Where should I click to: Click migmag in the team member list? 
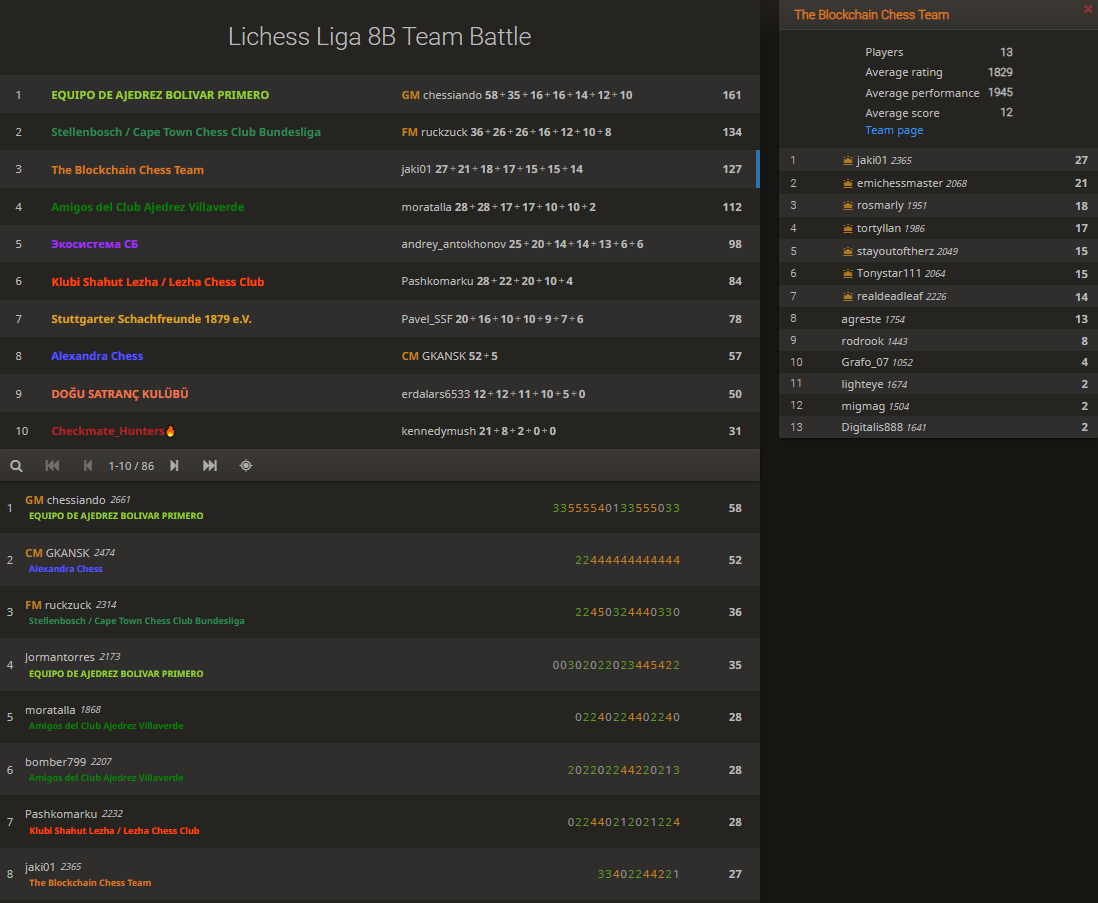863,406
